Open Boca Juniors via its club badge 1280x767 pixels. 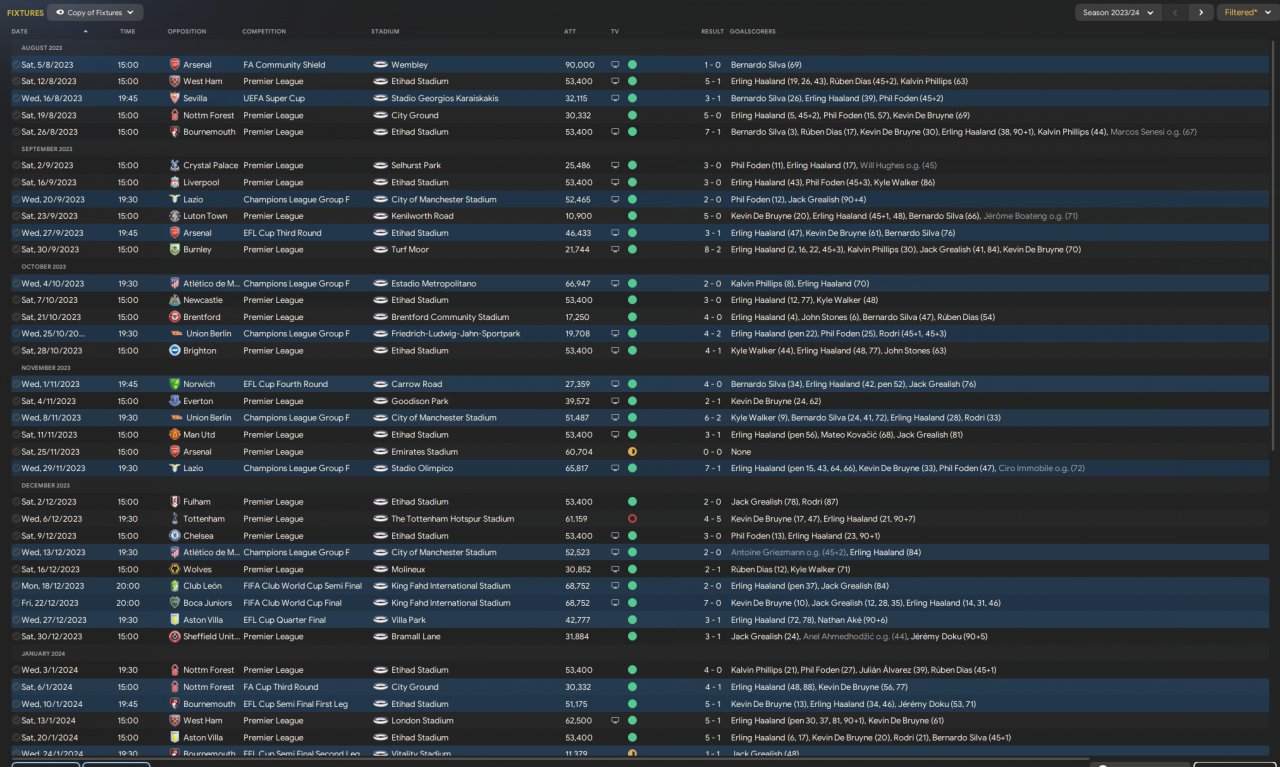[176, 603]
